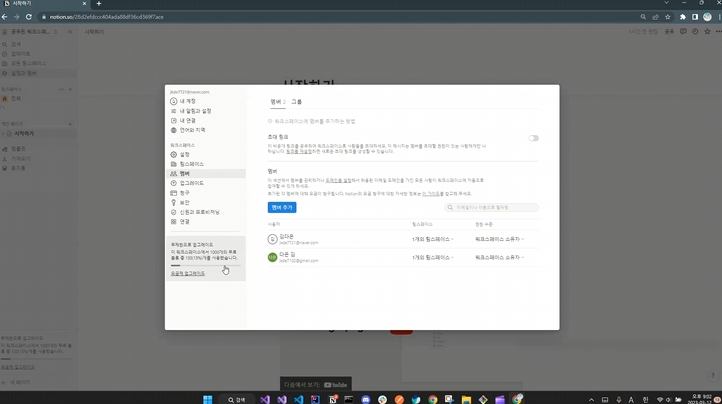Viewport: 722px width, 404px height.
Task: Open 워크스페이스에 멤버를 추가하는 방법 help link
Action: 312,121
